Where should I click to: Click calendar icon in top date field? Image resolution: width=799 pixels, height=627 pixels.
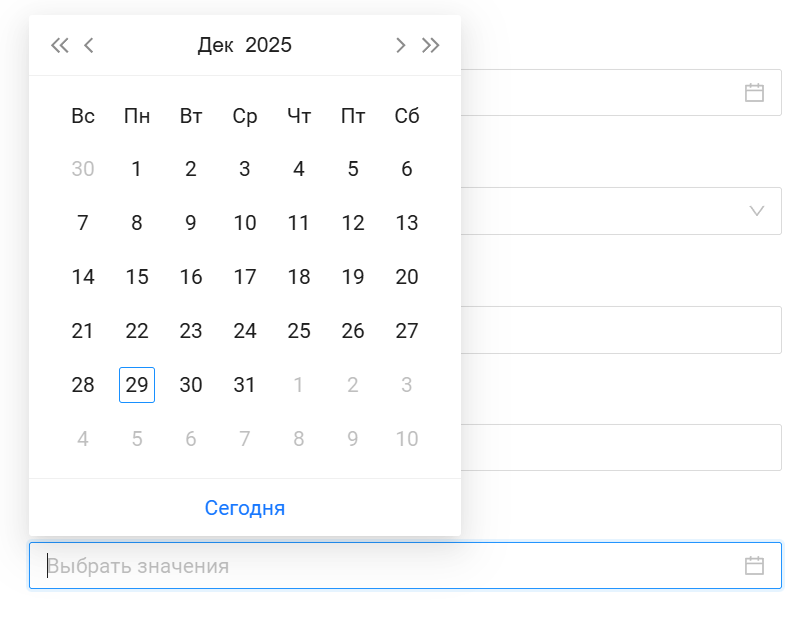[x=754, y=93]
